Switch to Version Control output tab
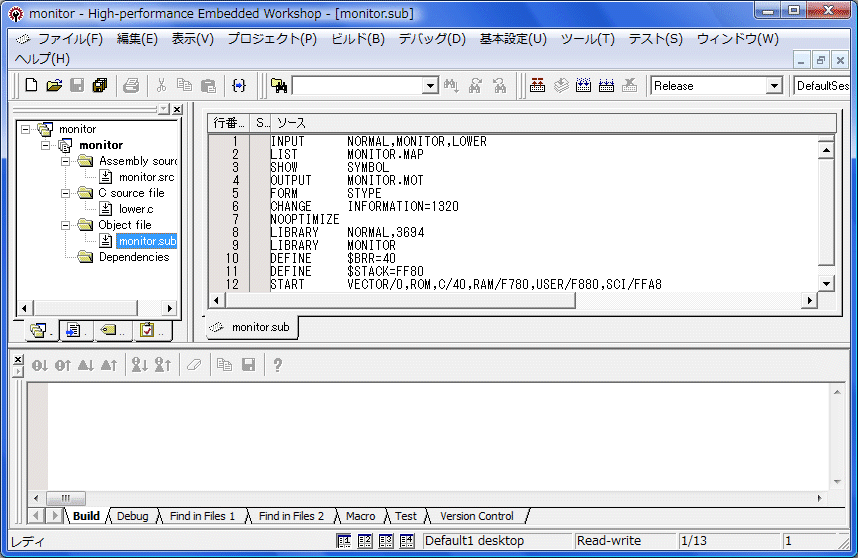The width and height of the screenshot is (858, 558). pyautogui.click(x=477, y=516)
